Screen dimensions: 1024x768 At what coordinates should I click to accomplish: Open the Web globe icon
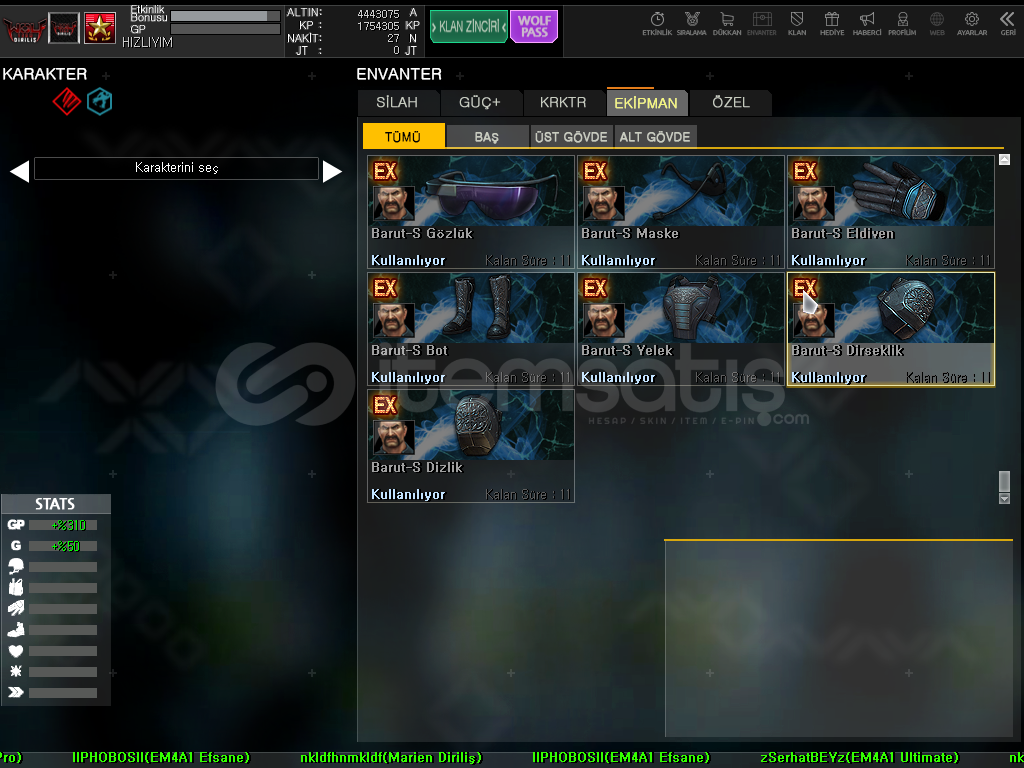936,24
